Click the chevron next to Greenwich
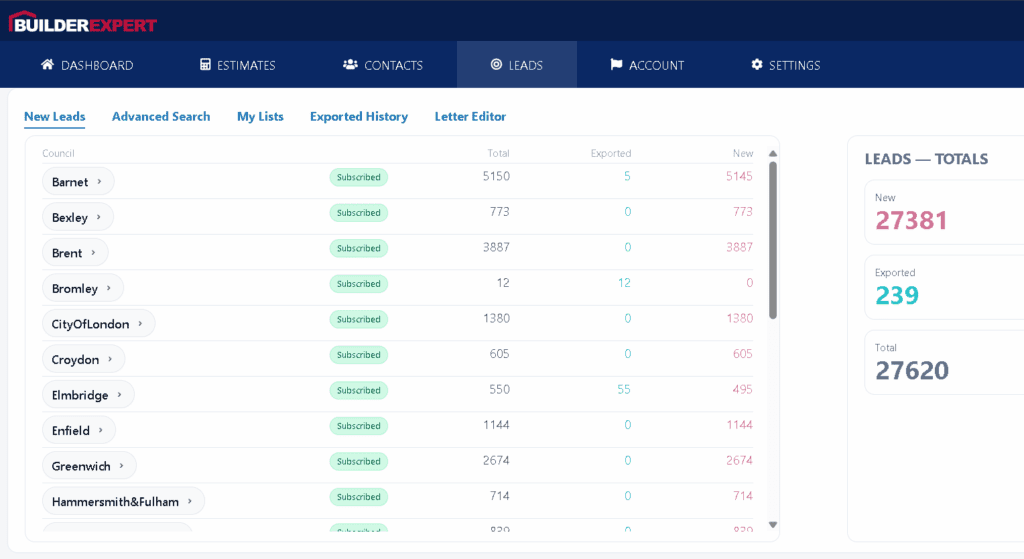The height and width of the screenshot is (559, 1024). point(121,466)
